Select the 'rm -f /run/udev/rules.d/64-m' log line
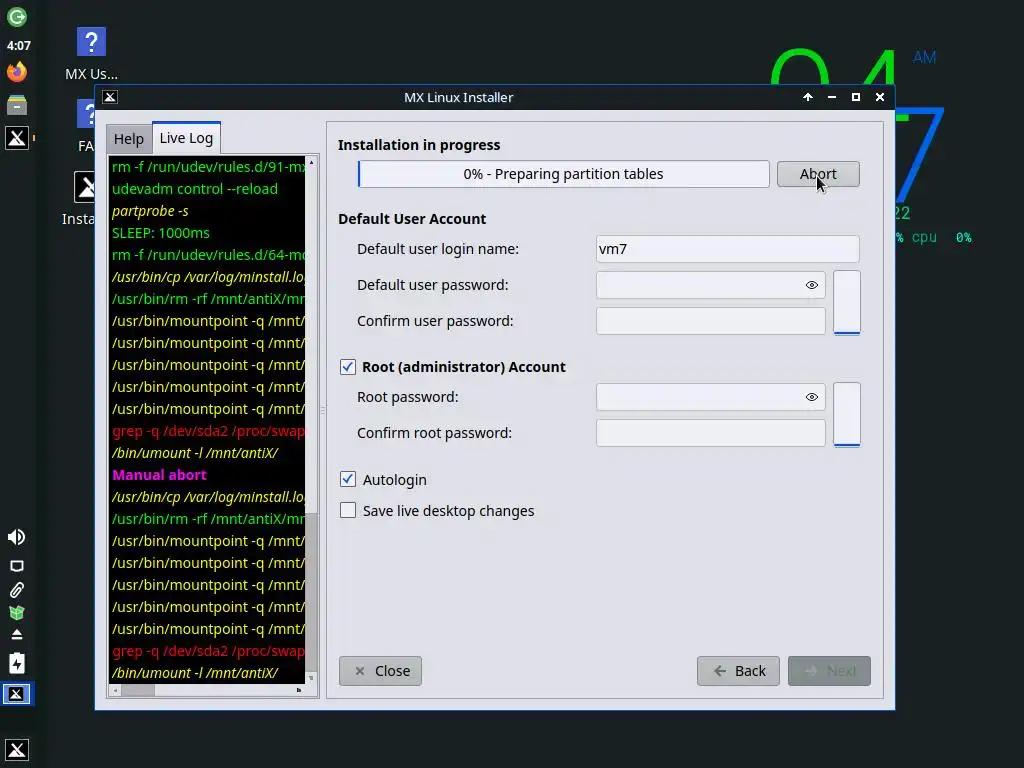 pyautogui.click(x=208, y=255)
